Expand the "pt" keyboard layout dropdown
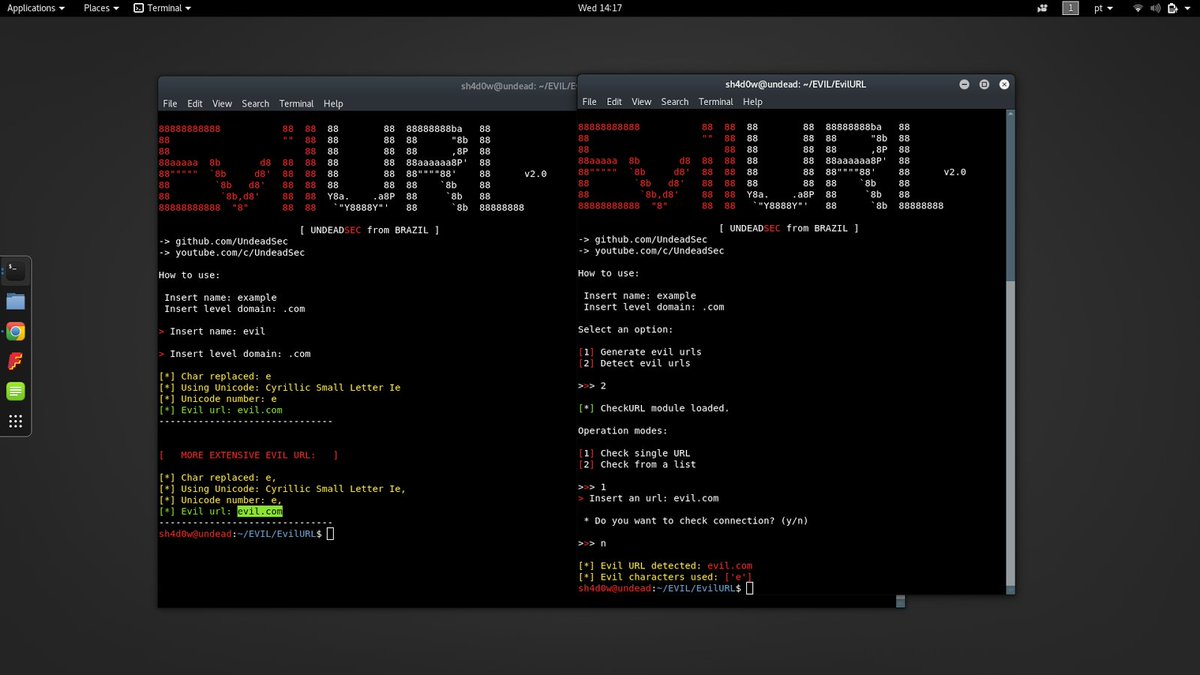Image resolution: width=1200 pixels, height=675 pixels. [x=1104, y=8]
